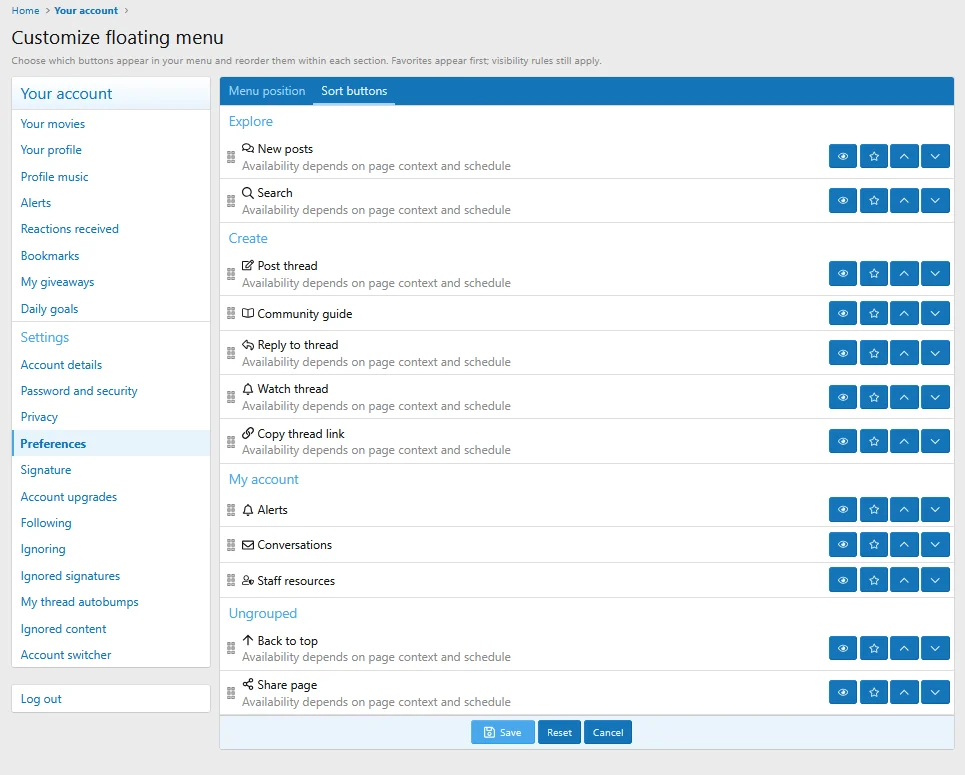Screen dimensions: 965x775
Task: Move Community guide up one position
Action: click(904, 313)
